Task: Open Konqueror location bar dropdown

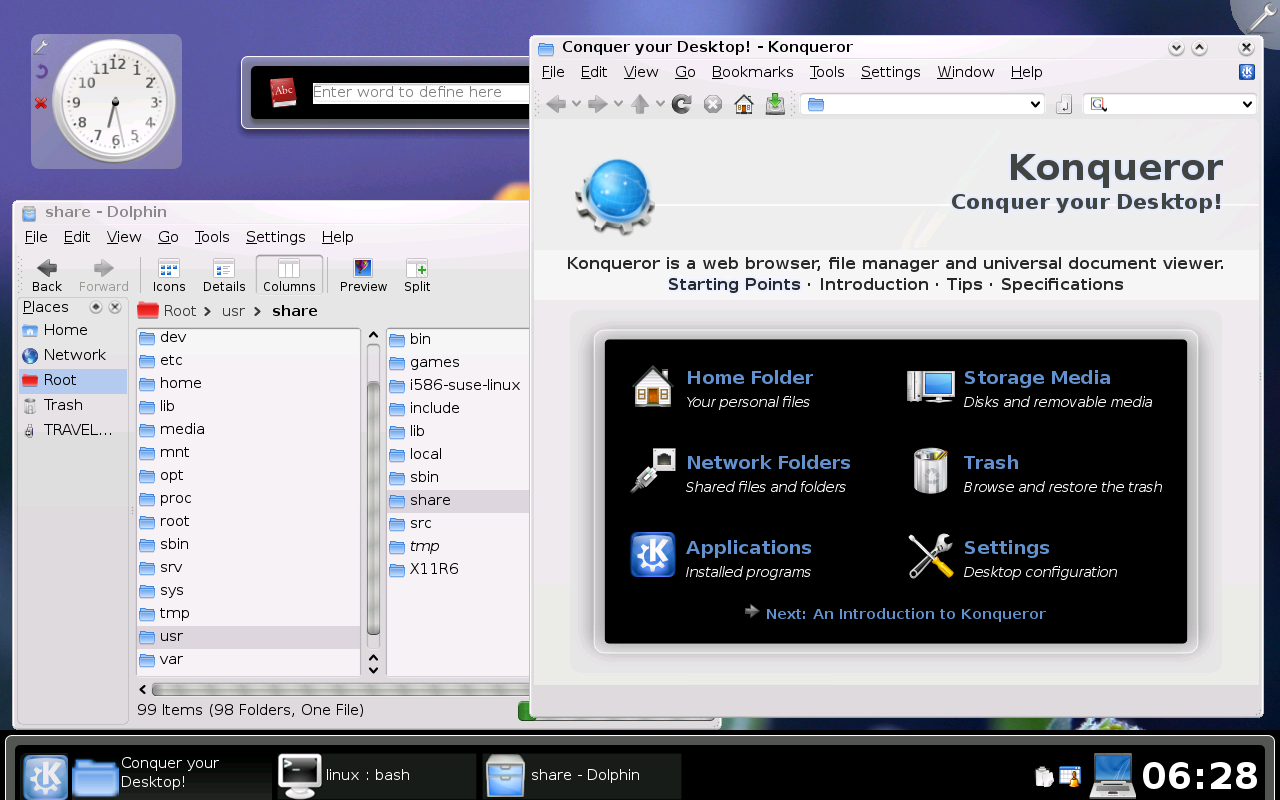Action: click(x=1035, y=105)
